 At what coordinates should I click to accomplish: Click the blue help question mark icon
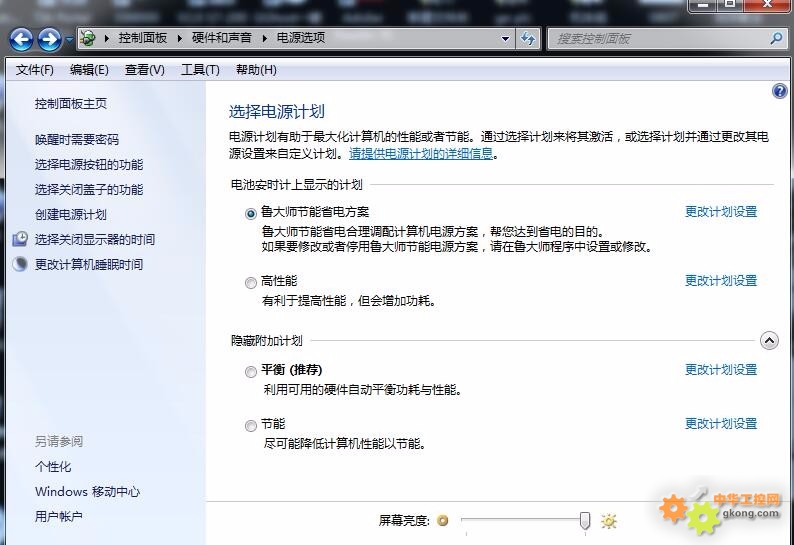(x=780, y=91)
